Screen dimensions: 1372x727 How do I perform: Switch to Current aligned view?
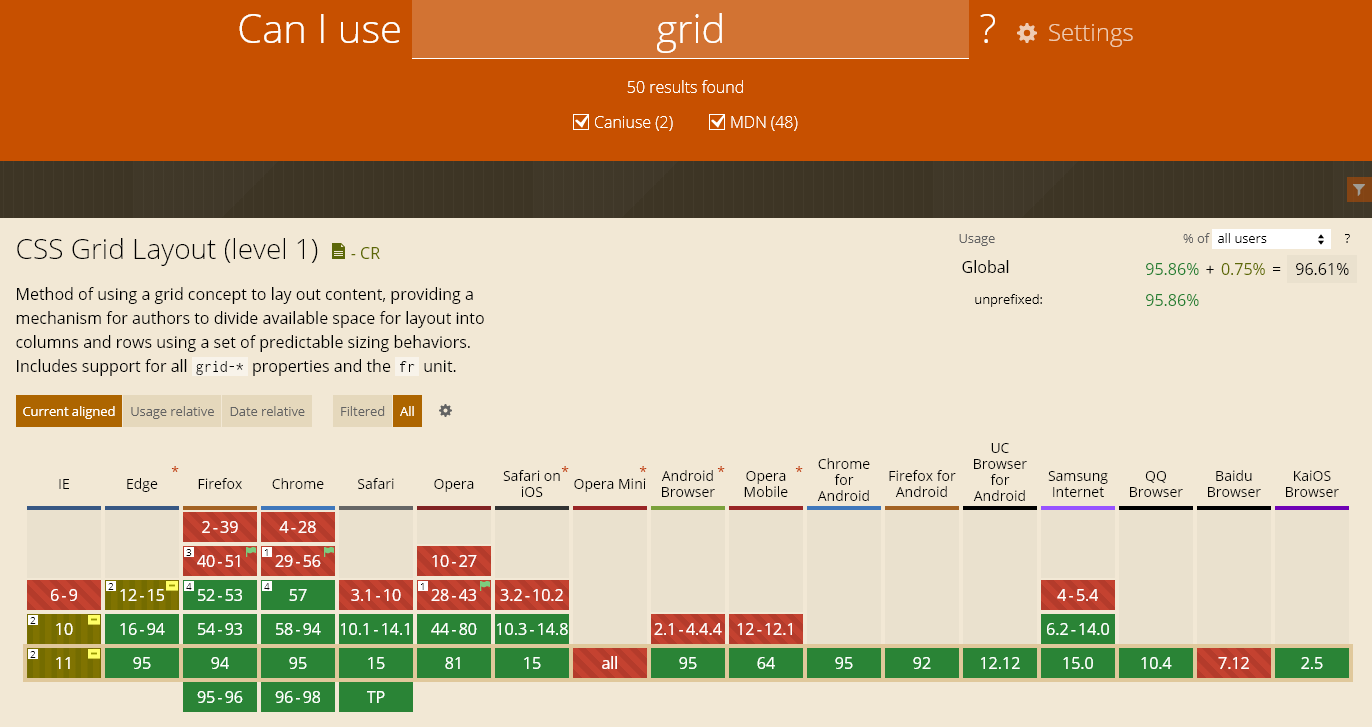pyautogui.click(x=69, y=411)
